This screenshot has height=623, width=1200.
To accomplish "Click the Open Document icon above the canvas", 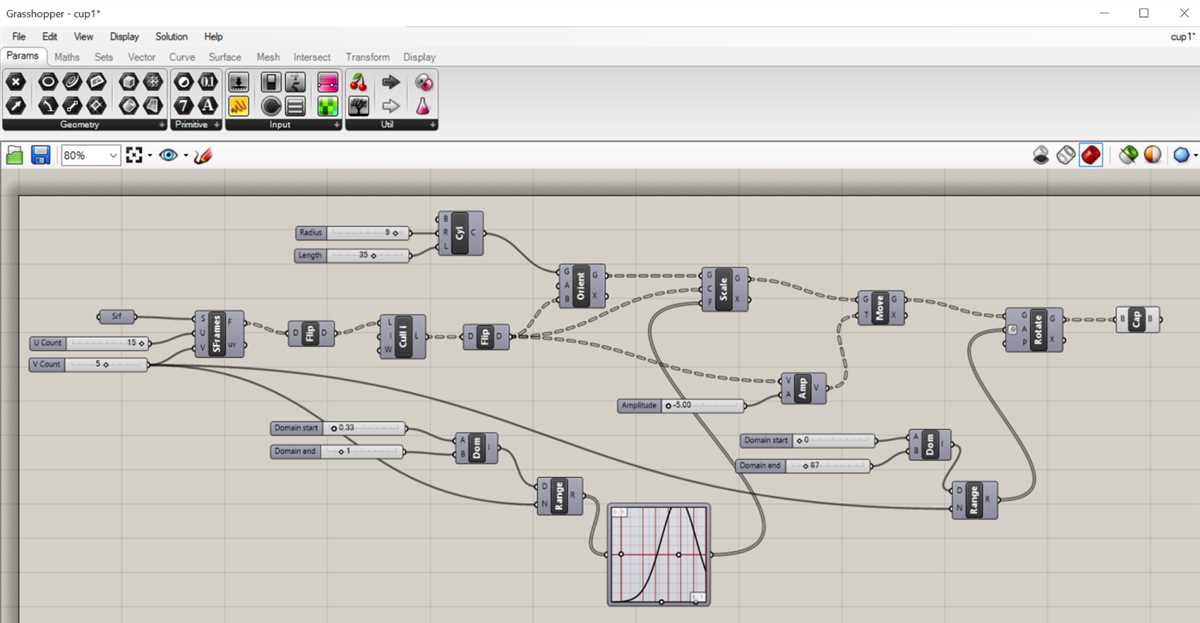I will [x=15, y=155].
